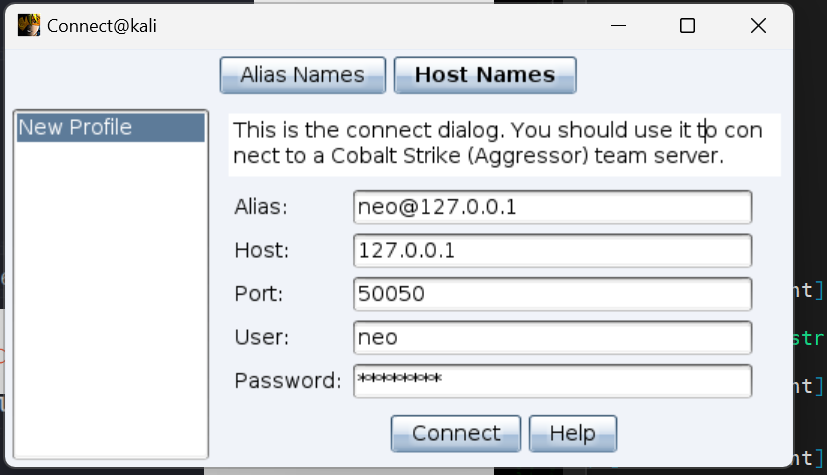
Task: Click the Cobalt Strike icon in title bar
Action: (29, 26)
